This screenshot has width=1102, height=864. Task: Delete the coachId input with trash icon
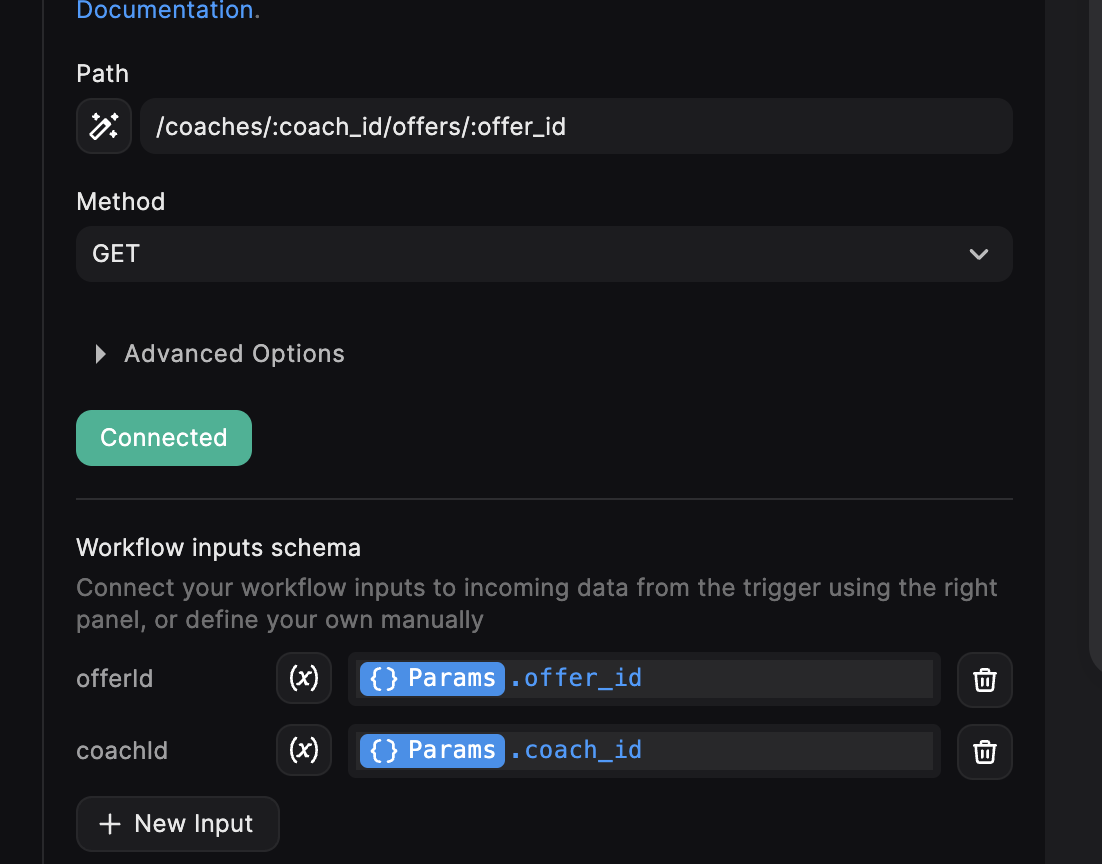(x=985, y=752)
